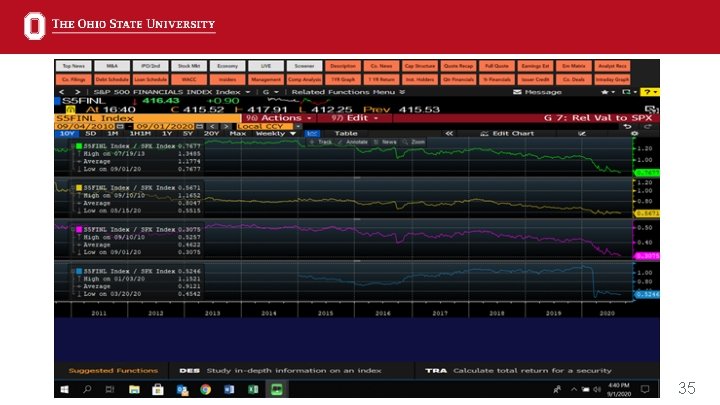This screenshot has height=405, width=720.
Task: Open the yellow help question mark
Action: [x=649, y=92]
